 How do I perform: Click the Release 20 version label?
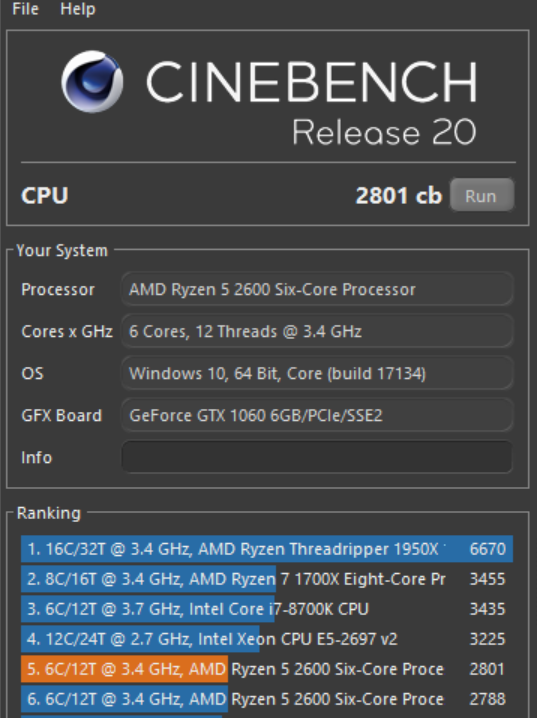pos(385,132)
